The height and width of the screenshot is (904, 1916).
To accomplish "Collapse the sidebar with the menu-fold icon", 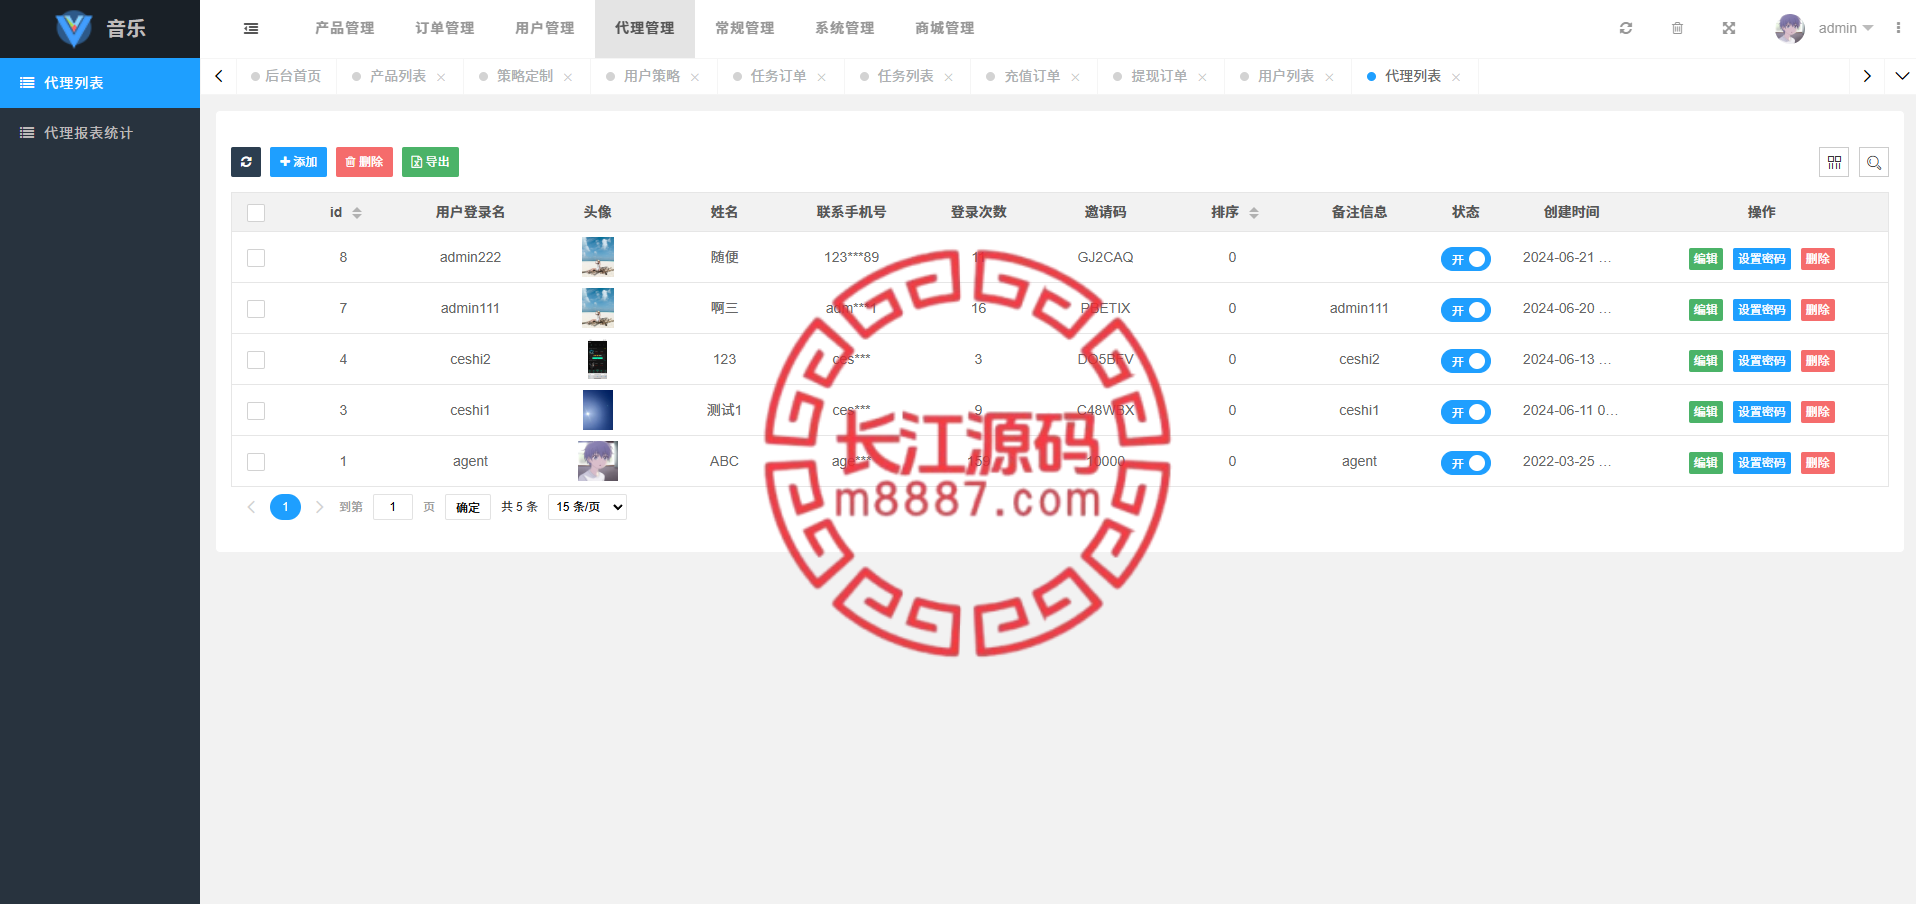I will tap(251, 28).
